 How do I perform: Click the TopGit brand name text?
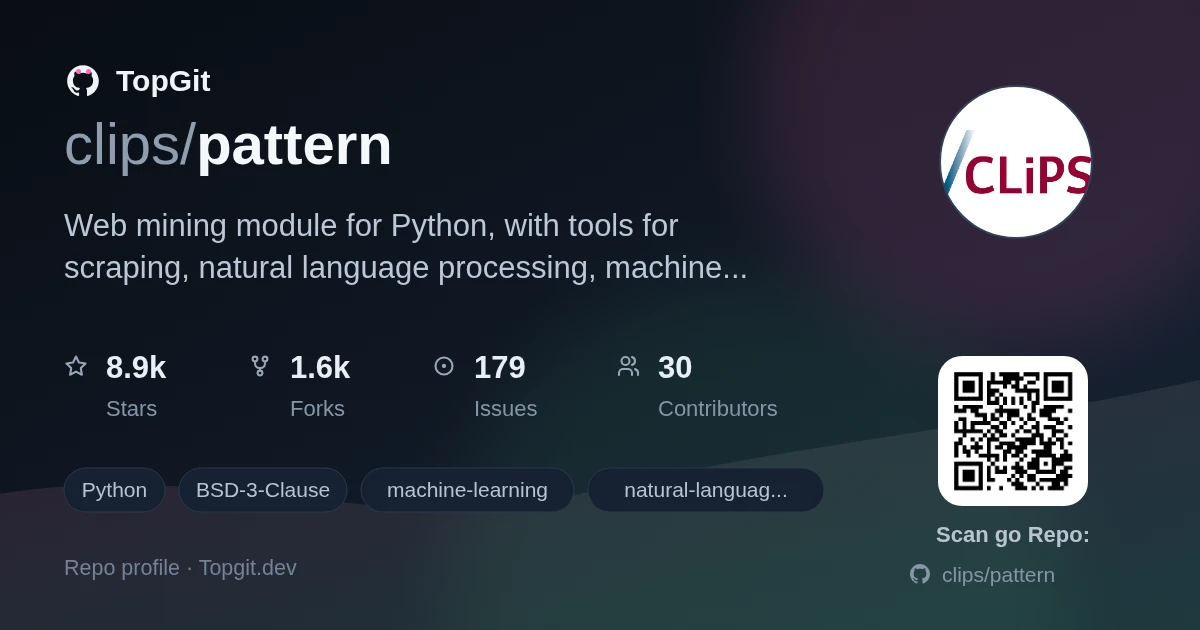(x=163, y=81)
